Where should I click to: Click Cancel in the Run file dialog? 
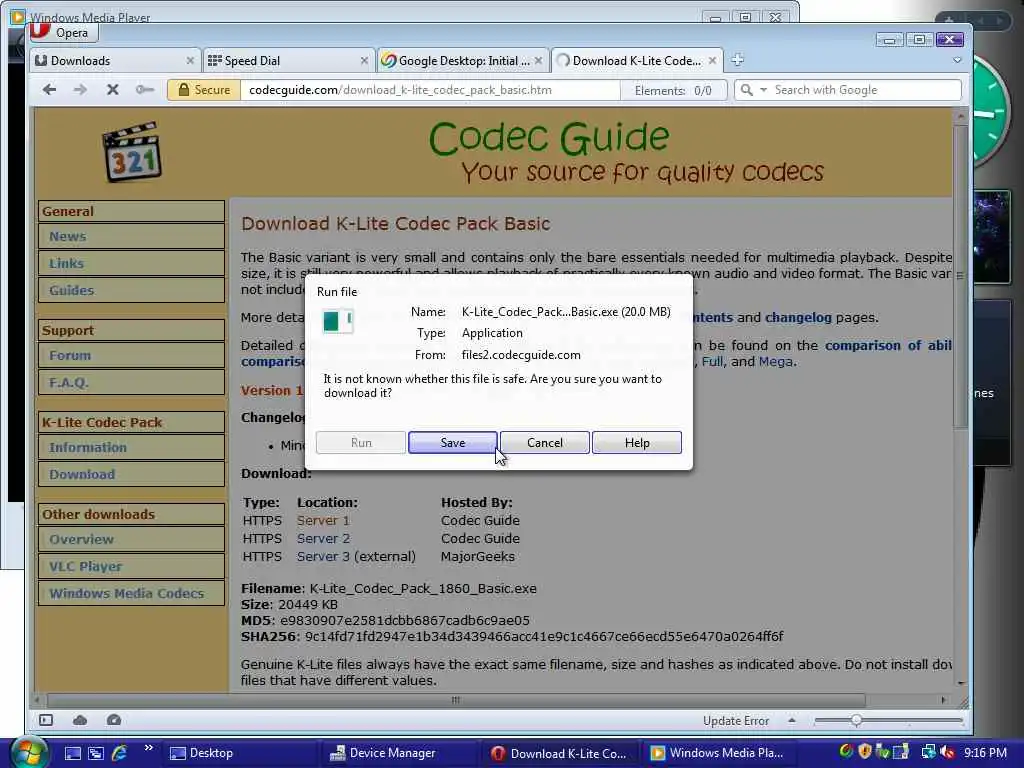tap(545, 443)
